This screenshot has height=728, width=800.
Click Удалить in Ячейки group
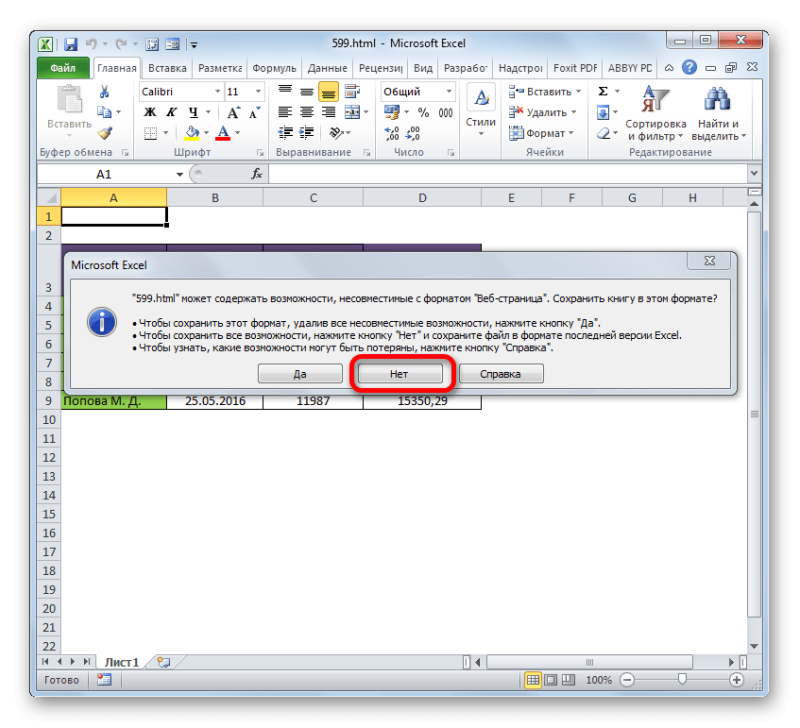coord(542,112)
